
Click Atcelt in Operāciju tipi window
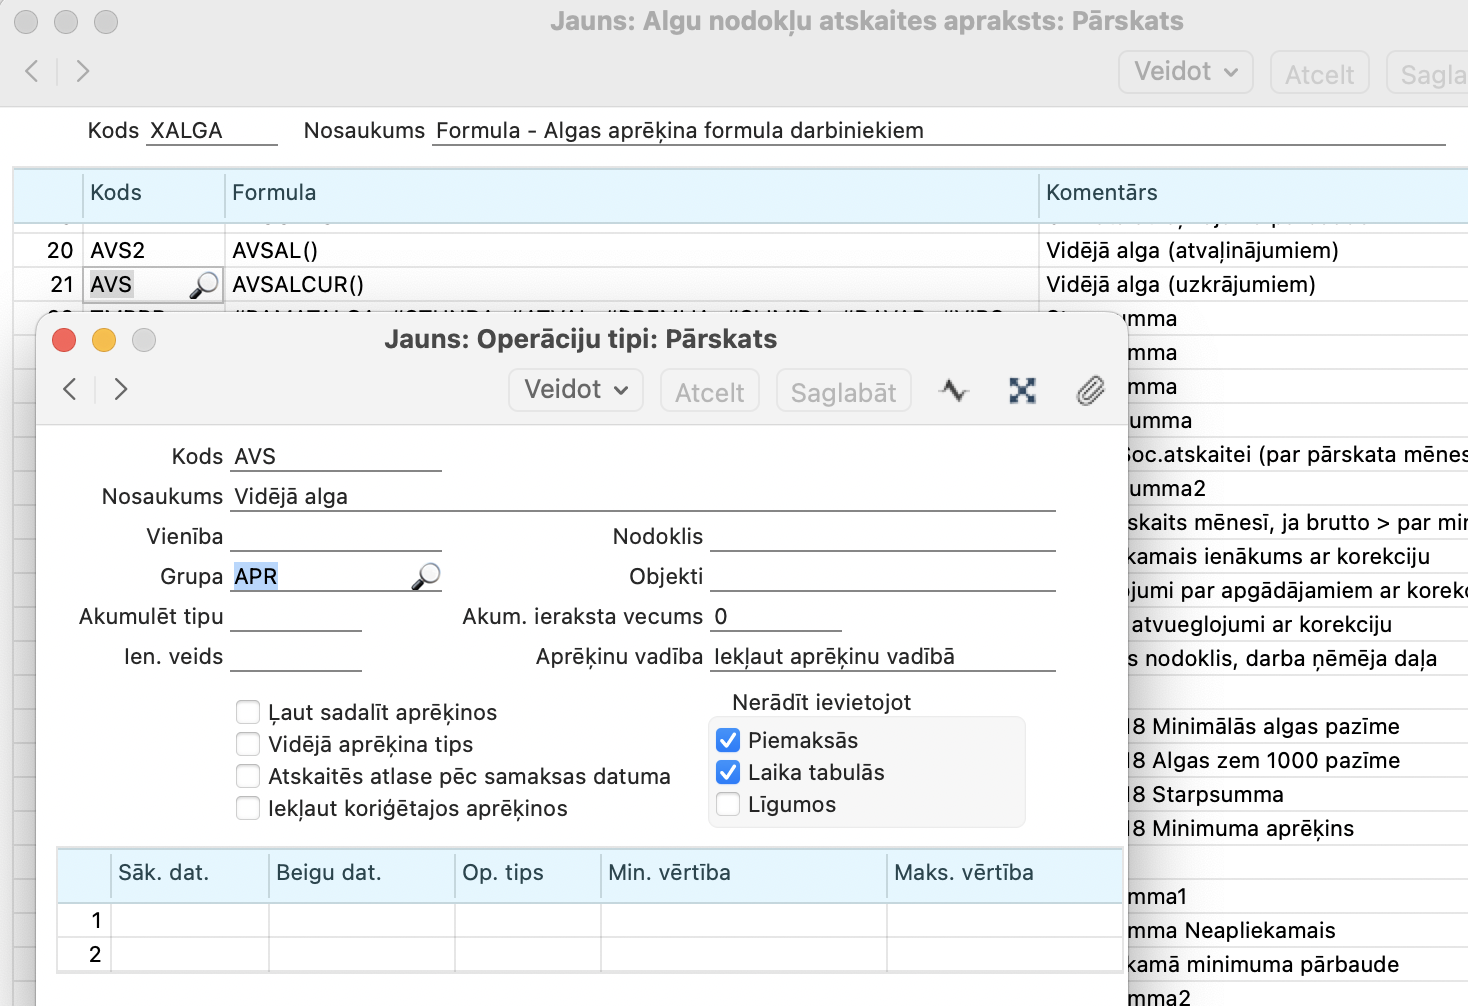[709, 392]
